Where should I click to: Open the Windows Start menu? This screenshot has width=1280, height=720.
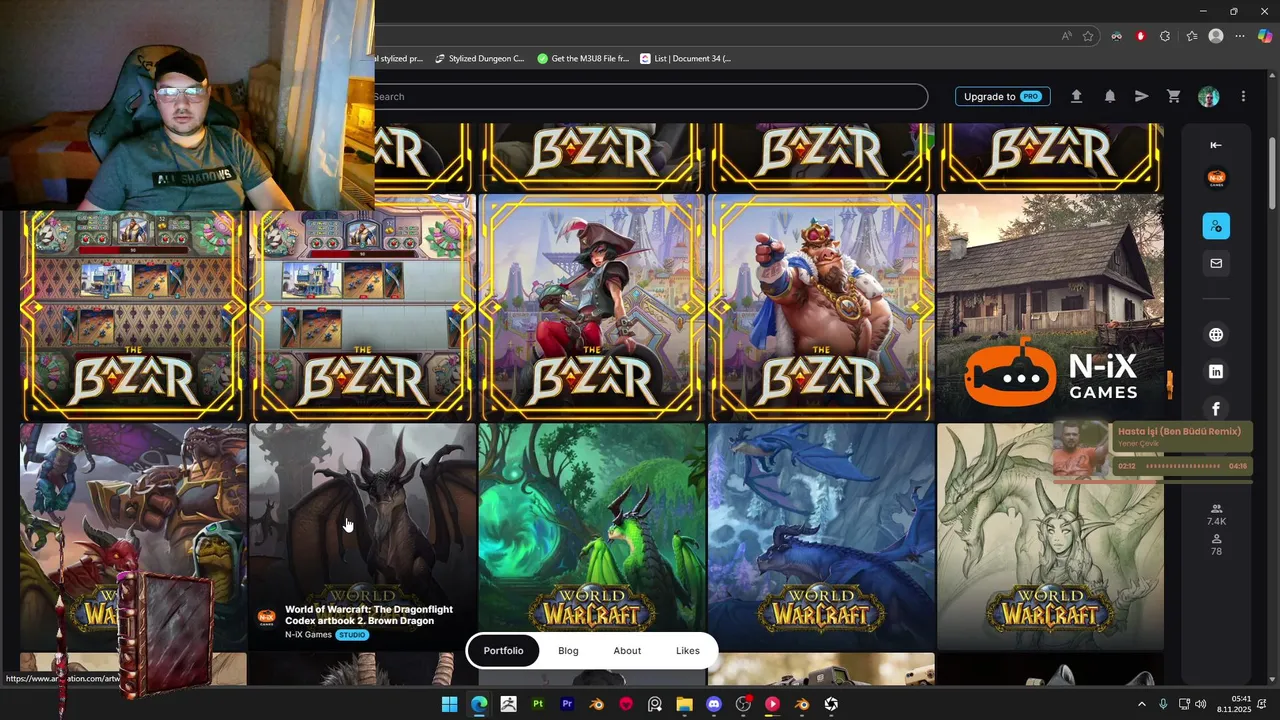pyautogui.click(x=450, y=704)
